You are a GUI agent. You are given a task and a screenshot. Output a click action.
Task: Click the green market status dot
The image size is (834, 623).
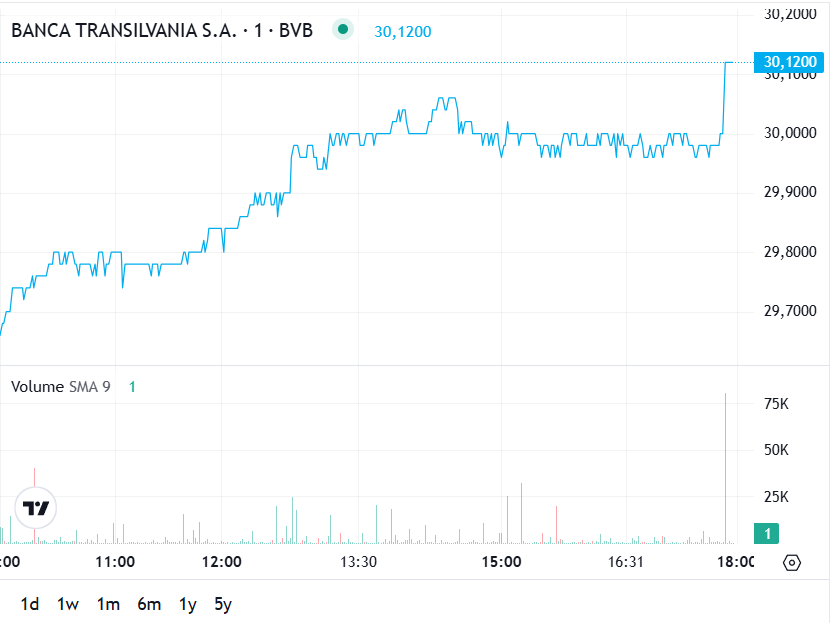(344, 30)
